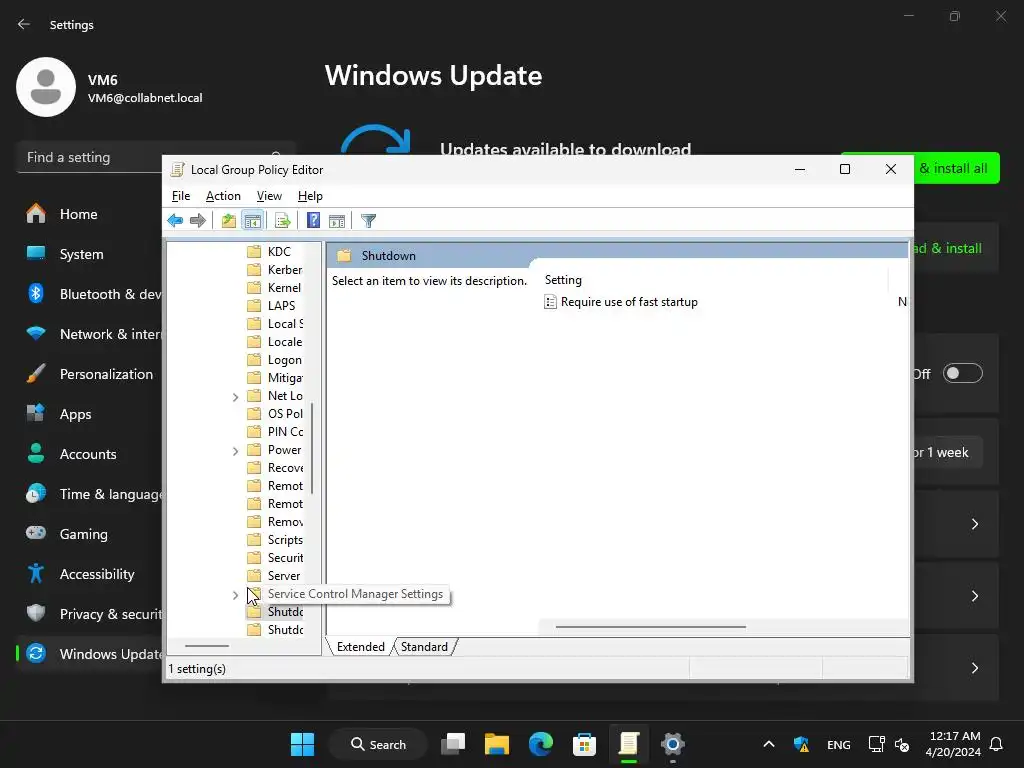Switch to the Extended tab
1024x768 pixels.
[360, 647]
